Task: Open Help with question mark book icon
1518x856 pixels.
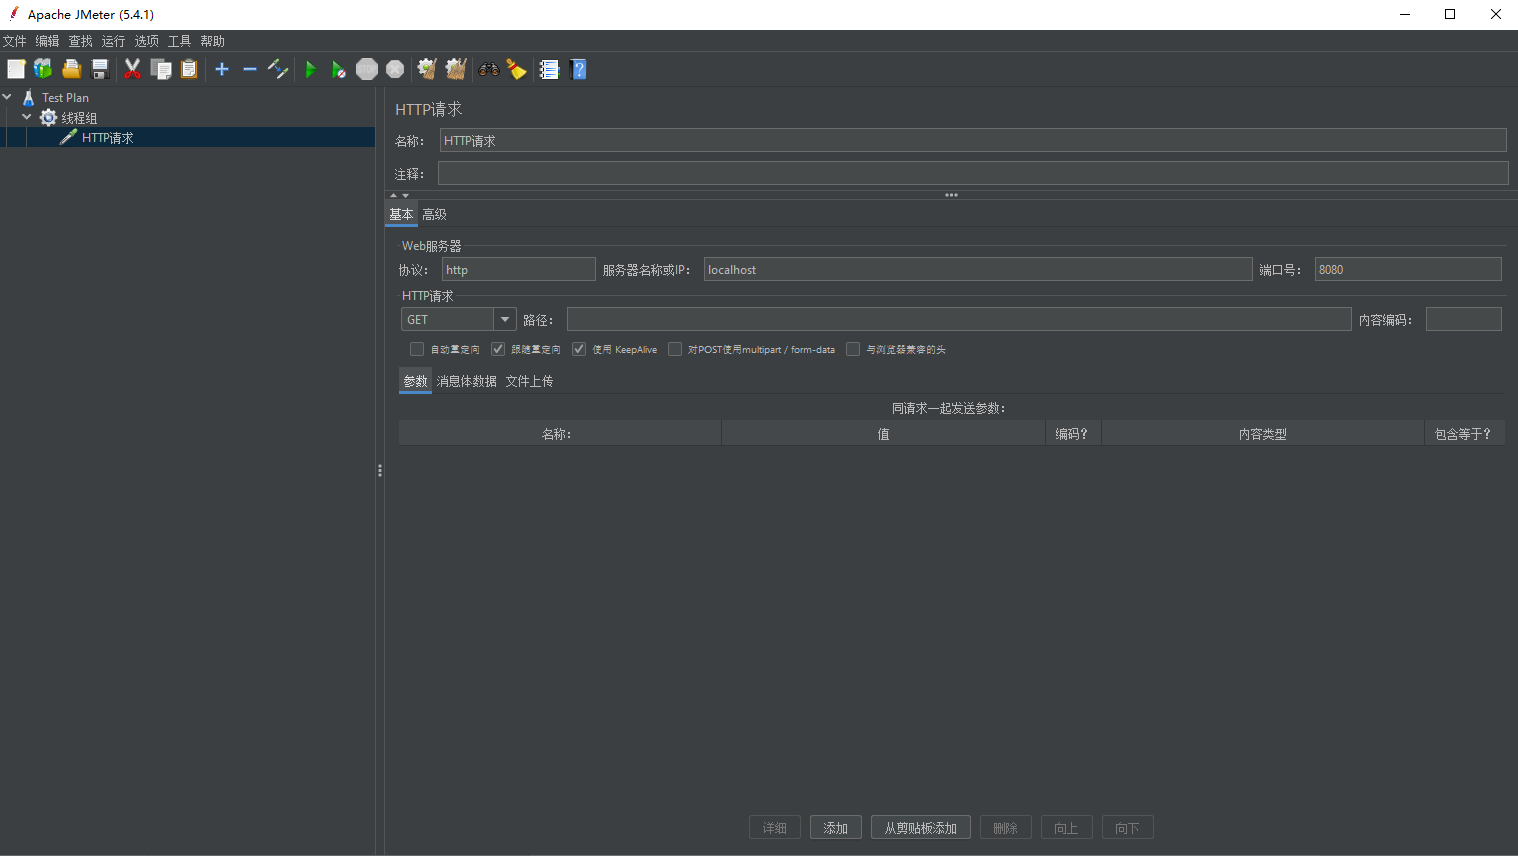Action: coord(578,69)
